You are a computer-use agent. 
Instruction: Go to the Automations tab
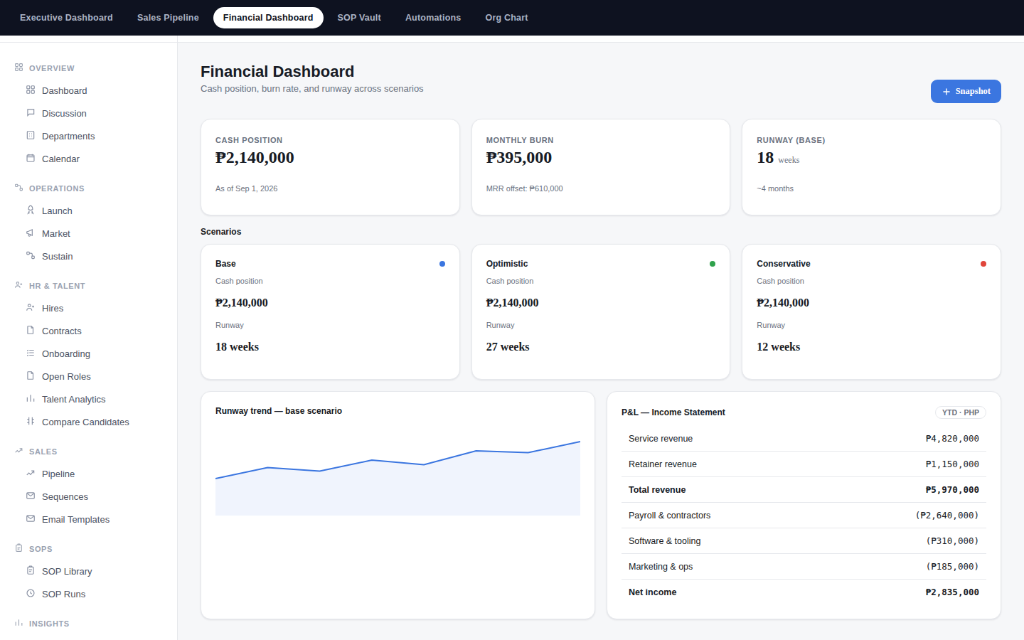(x=433, y=18)
